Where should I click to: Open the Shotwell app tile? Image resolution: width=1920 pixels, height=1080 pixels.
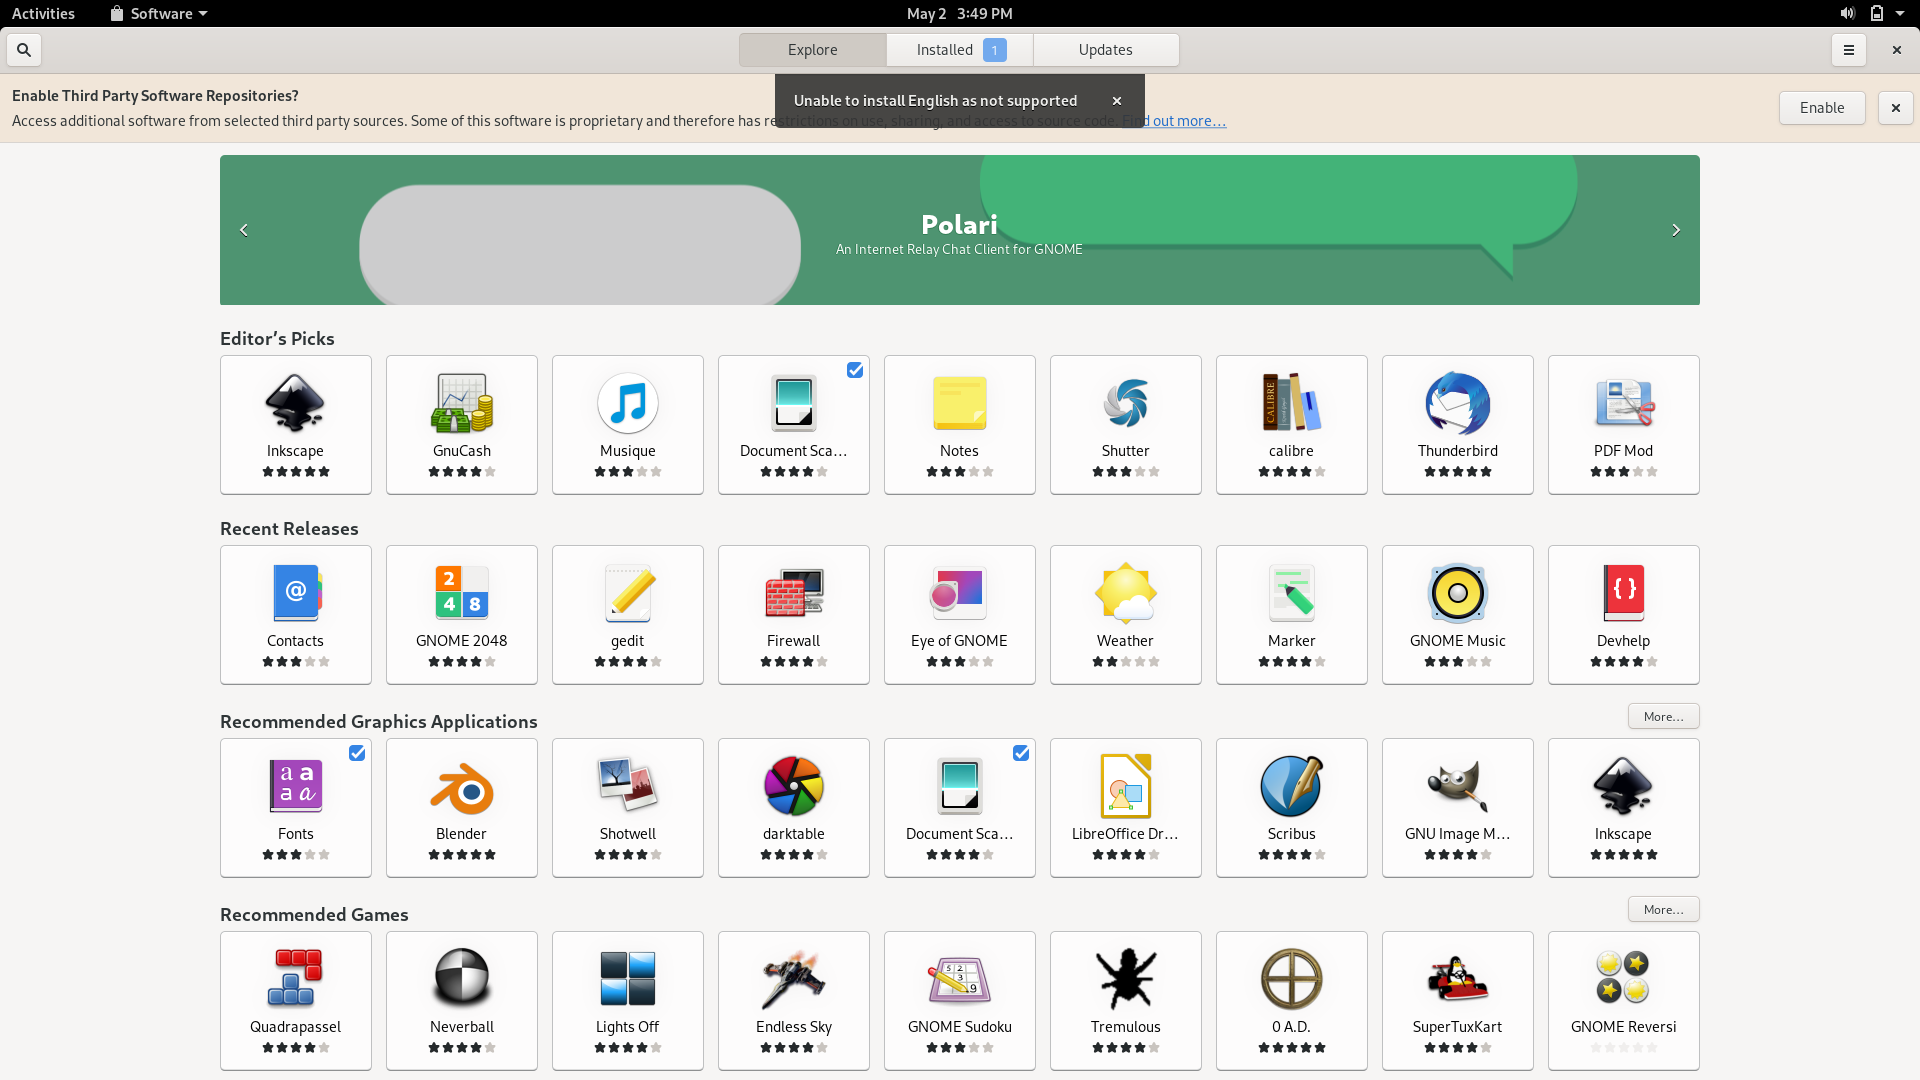[x=627, y=807]
